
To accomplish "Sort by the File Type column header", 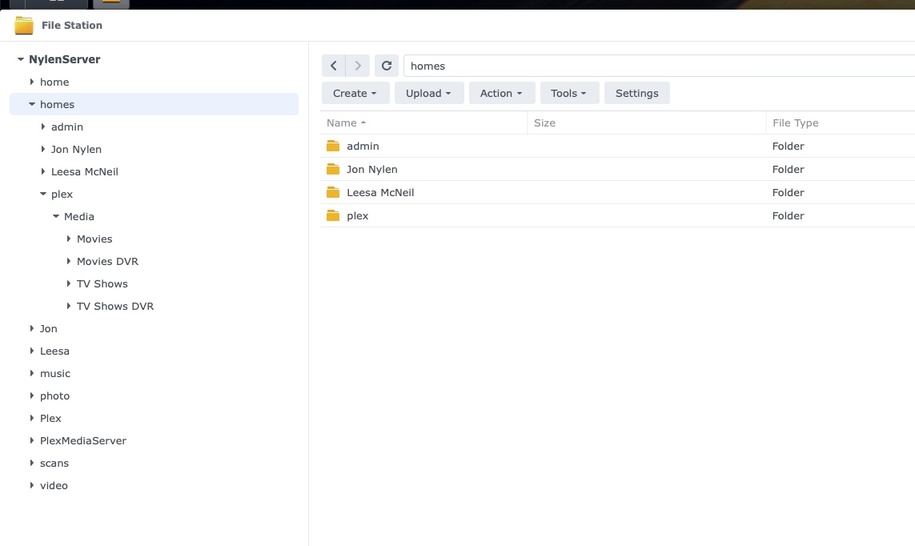I will coord(840,123).
